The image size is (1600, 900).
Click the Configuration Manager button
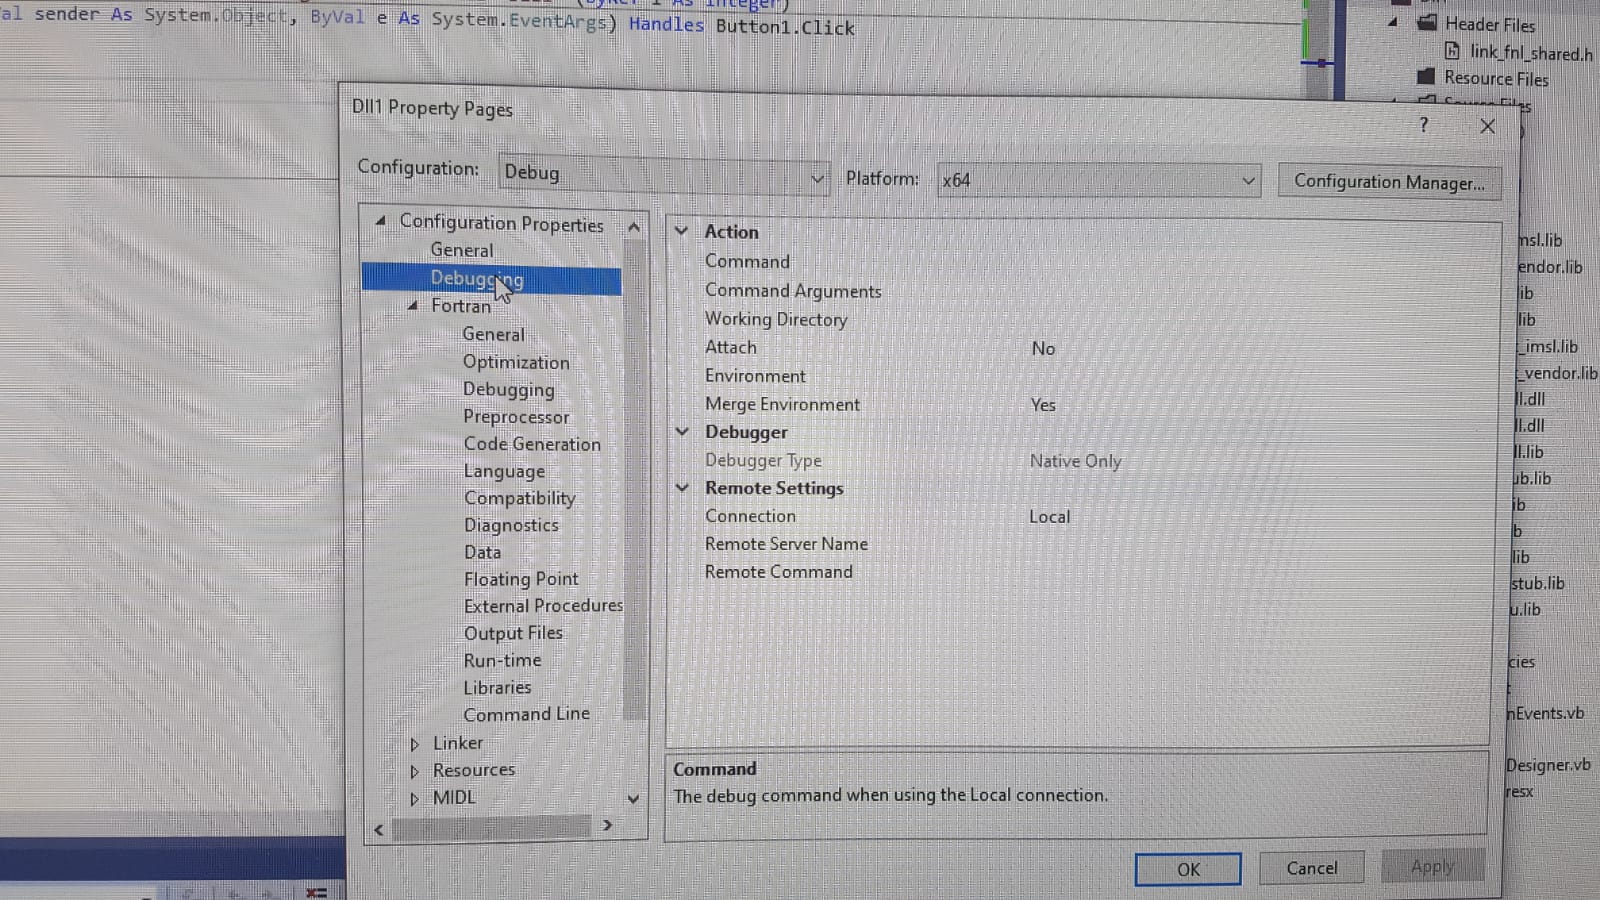[x=1388, y=182]
